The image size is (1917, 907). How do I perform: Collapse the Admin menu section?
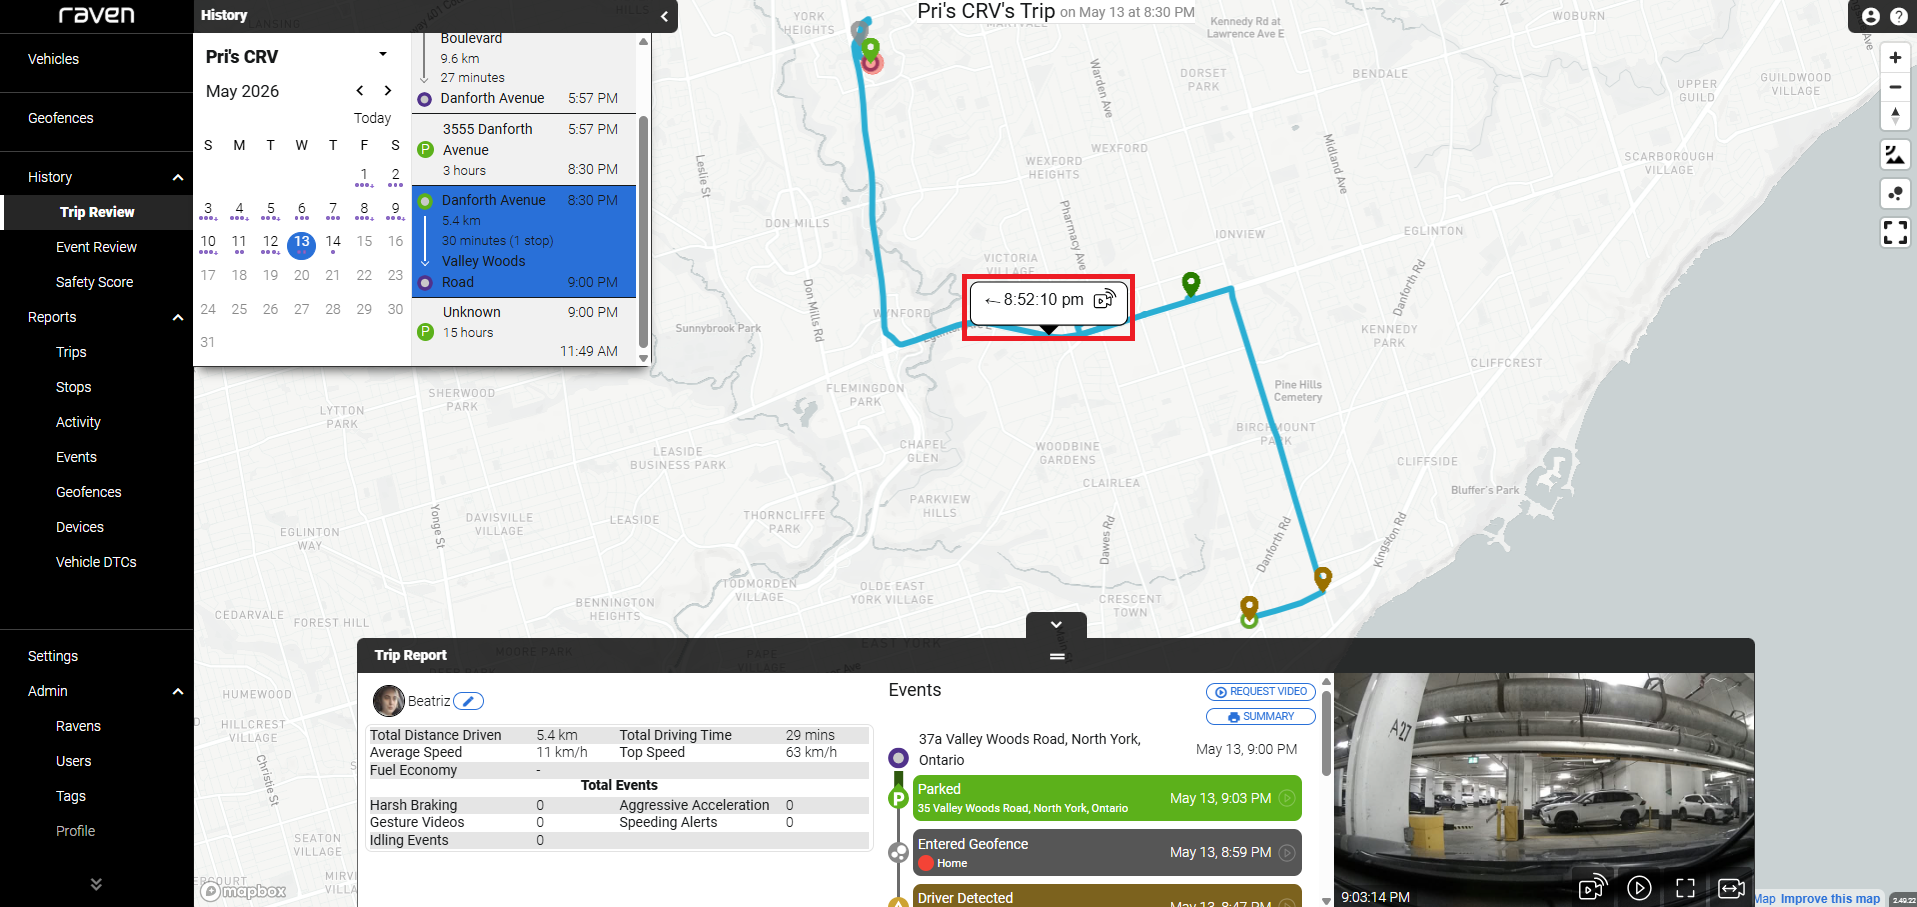178,691
